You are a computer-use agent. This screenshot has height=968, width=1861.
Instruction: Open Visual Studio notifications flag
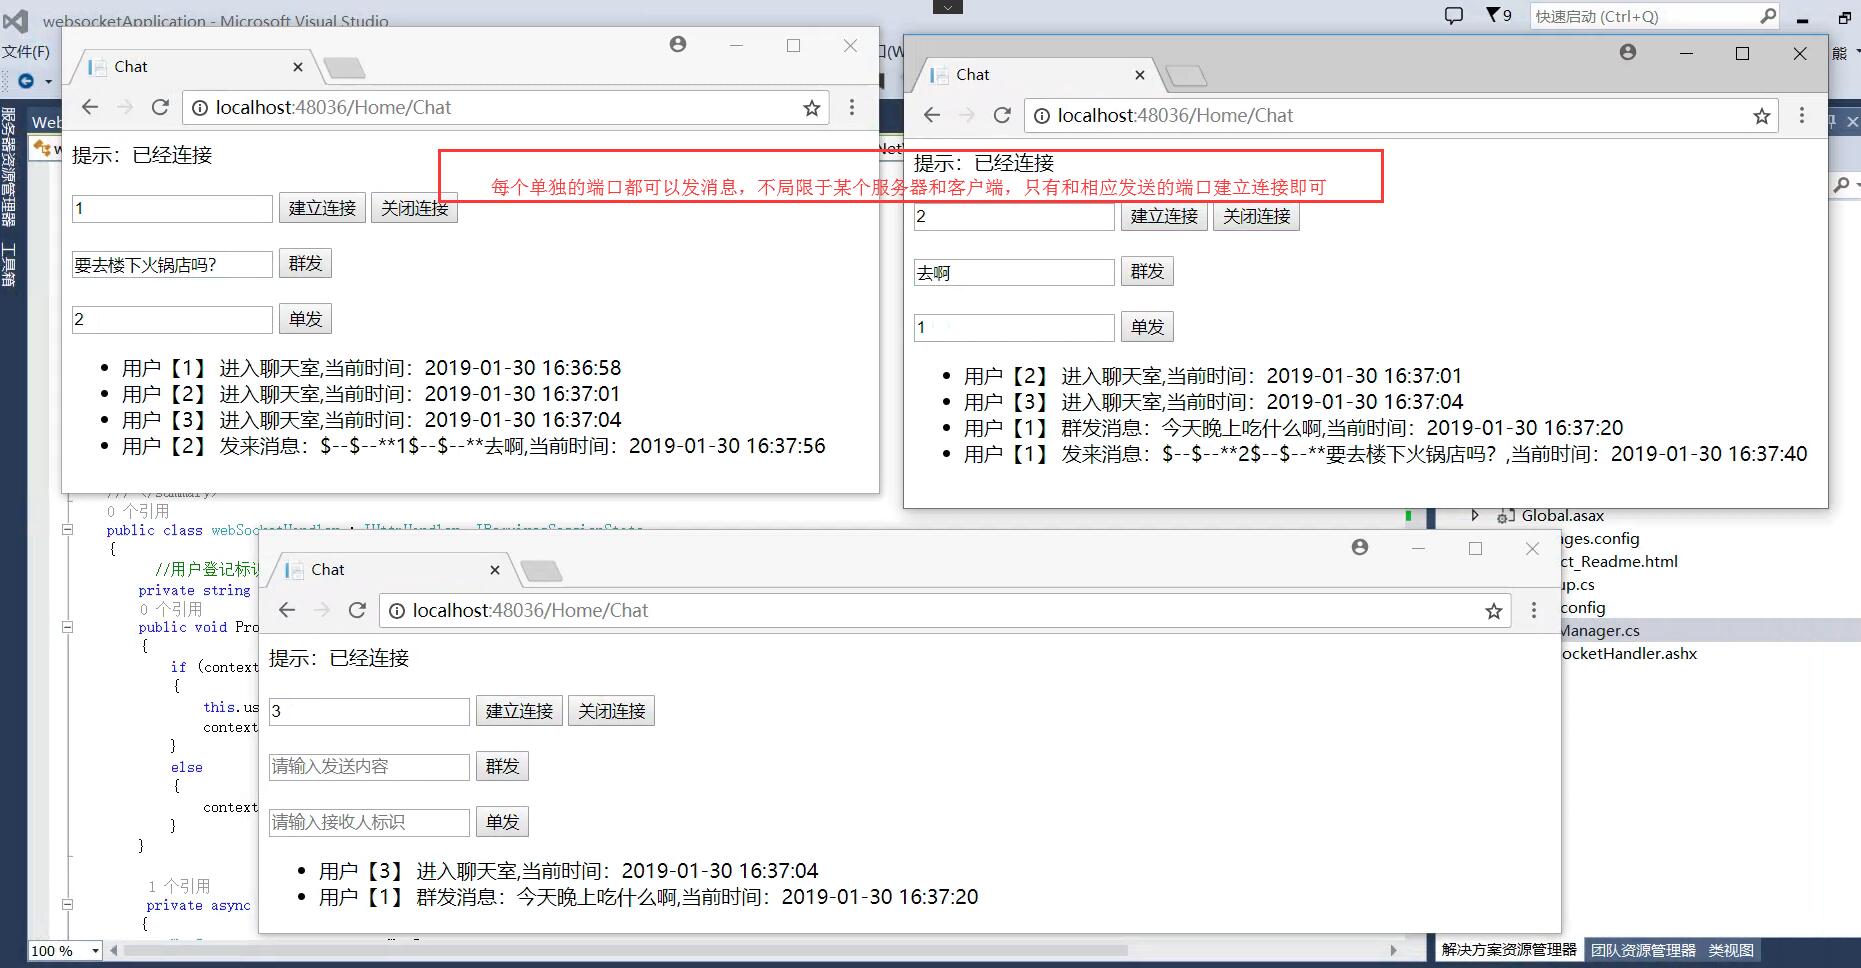pos(1497,15)
